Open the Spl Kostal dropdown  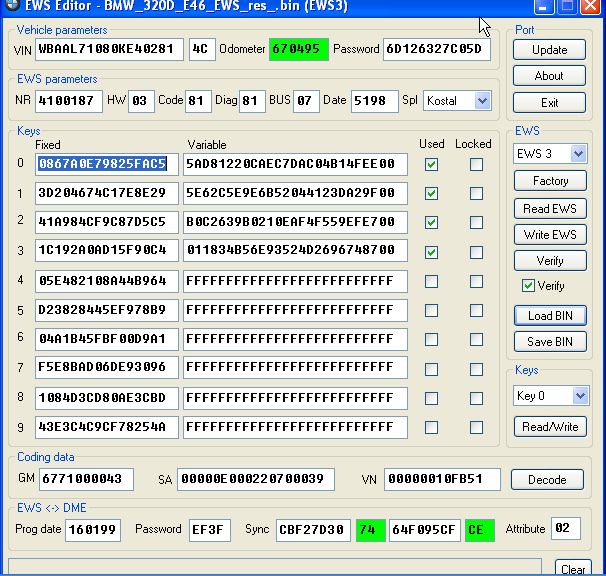(482, 101)
